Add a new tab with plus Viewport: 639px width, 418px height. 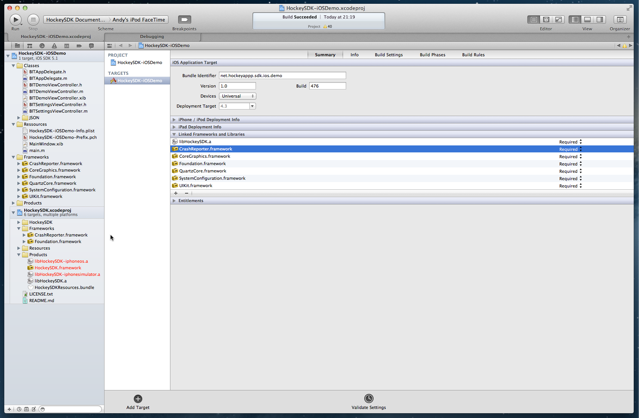click(x=628, y=37)
